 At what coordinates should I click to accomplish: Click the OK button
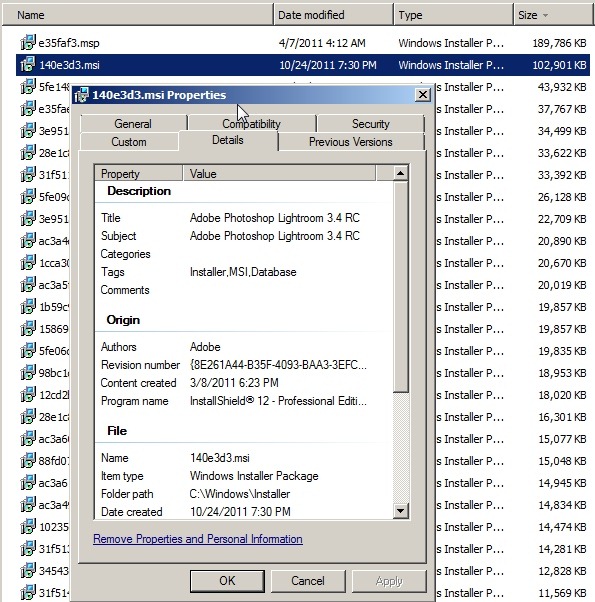[x=227, y=580]
